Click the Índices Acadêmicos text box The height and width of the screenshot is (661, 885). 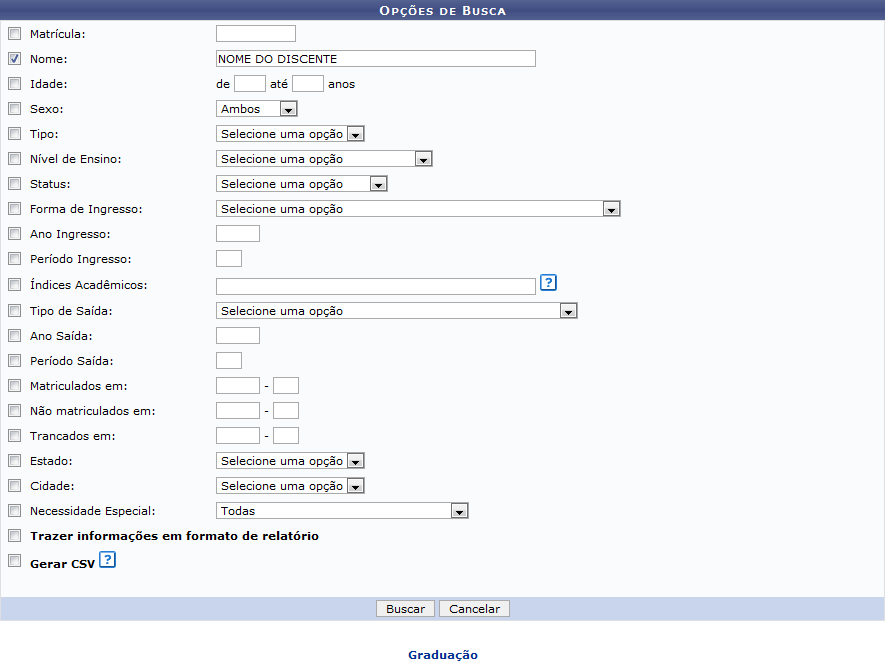tap(375, 286)
